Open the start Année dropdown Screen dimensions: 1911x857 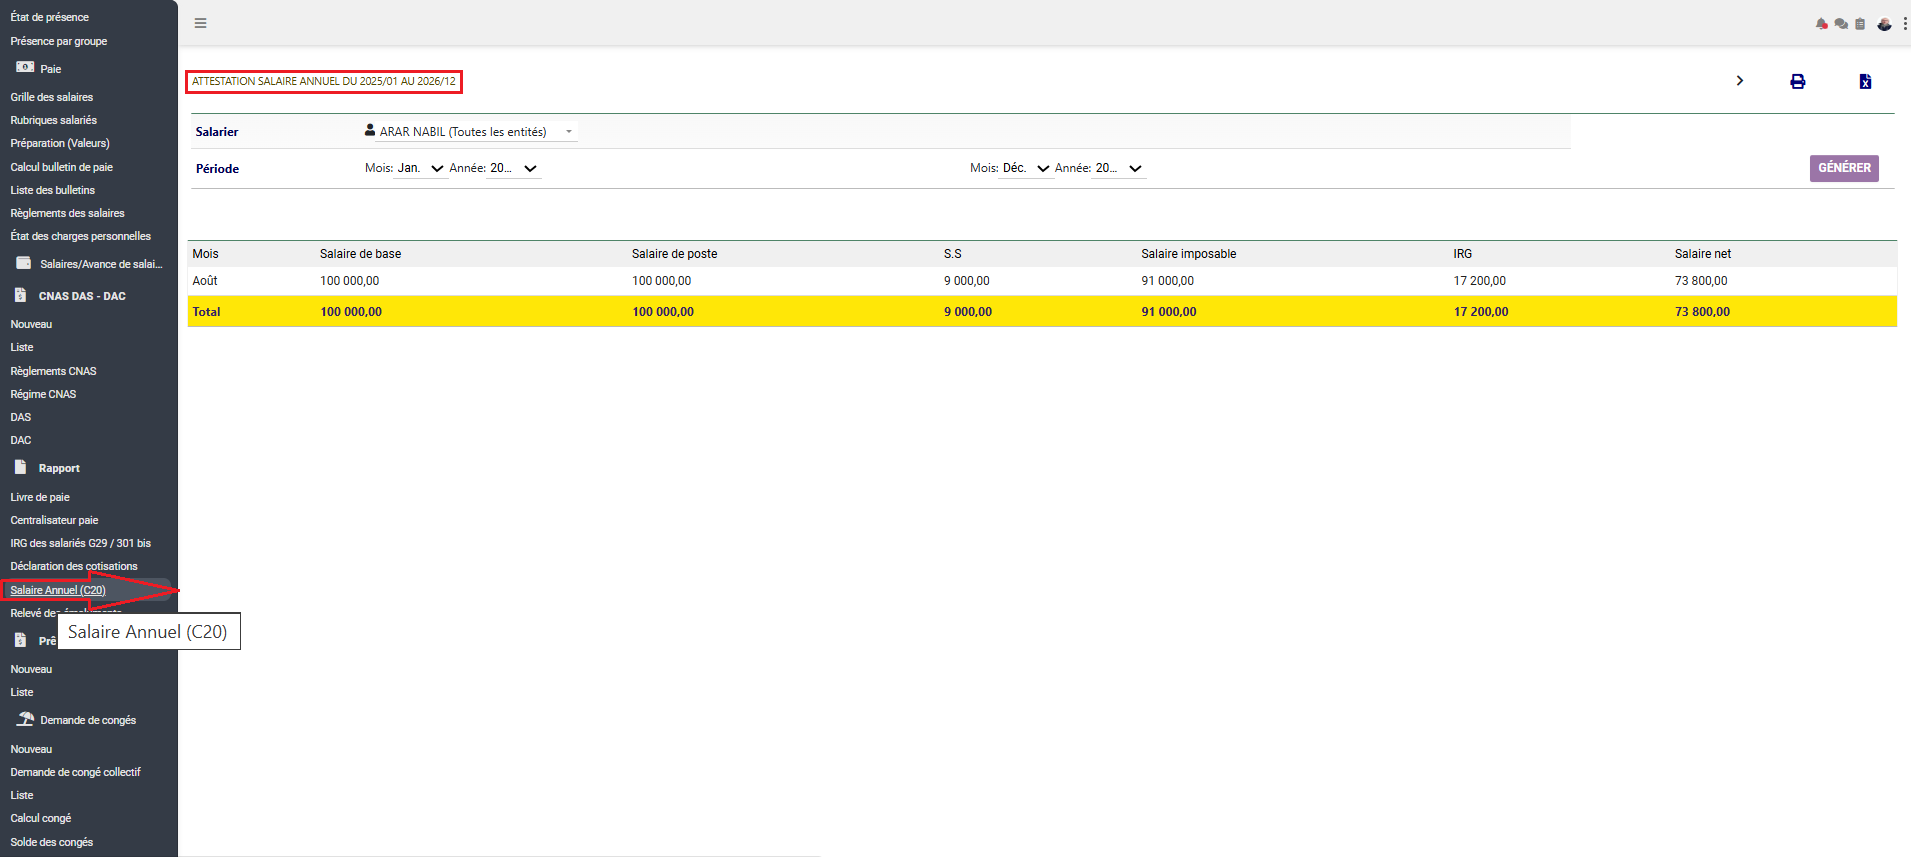[514, 168]
